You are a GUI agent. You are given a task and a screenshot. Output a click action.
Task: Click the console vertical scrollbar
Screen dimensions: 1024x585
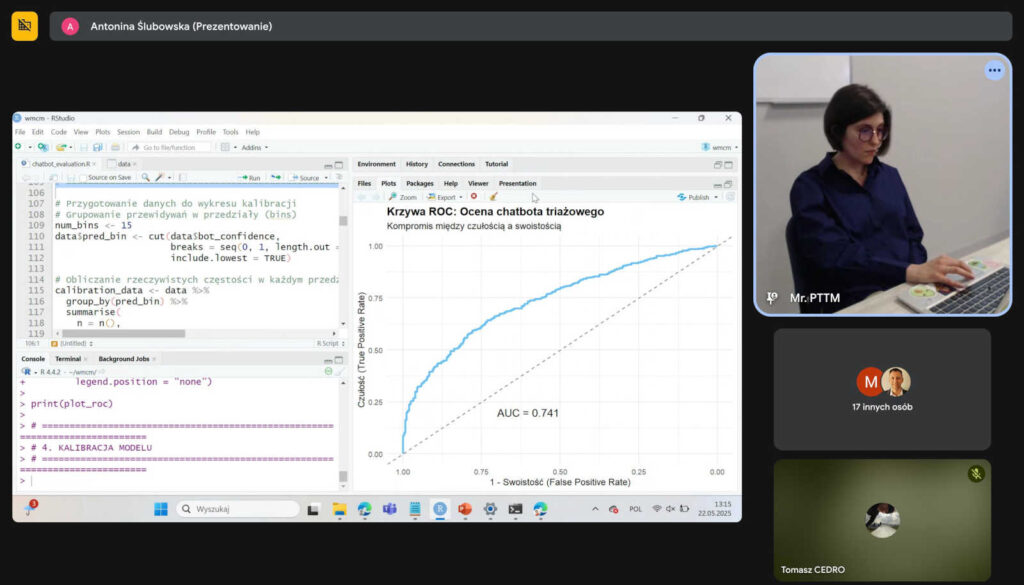(x=344, y=477)
